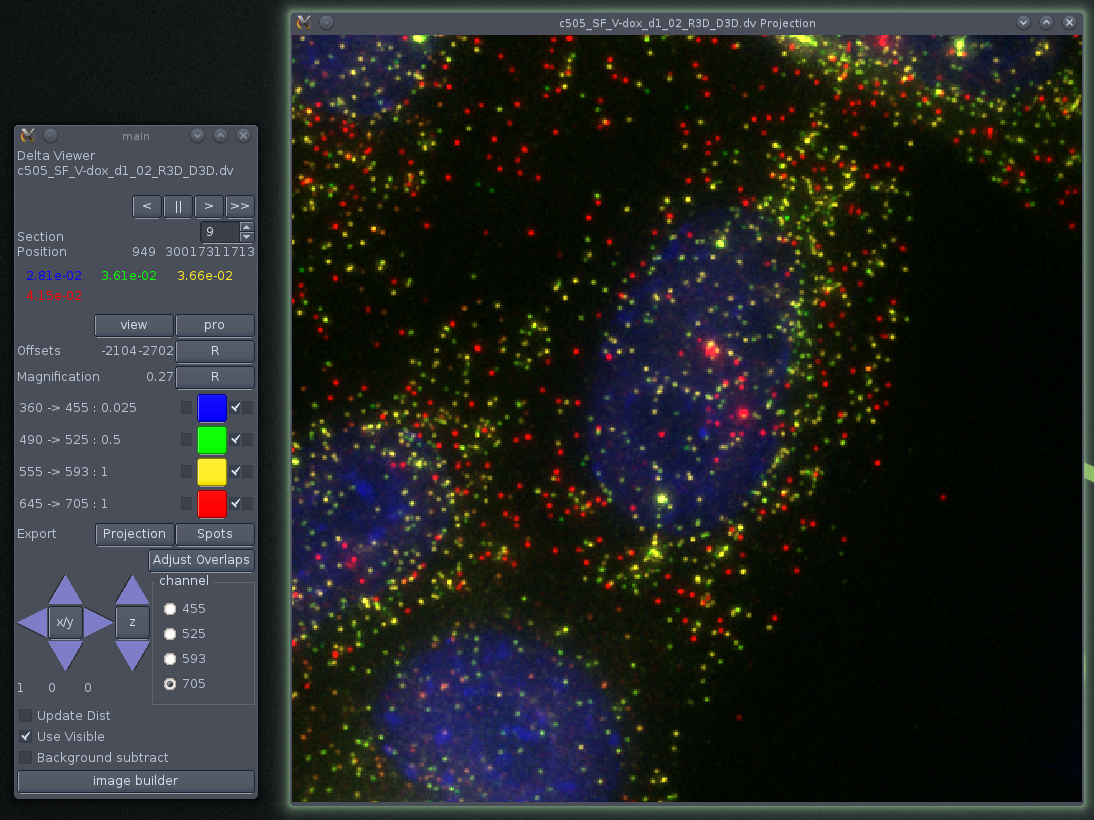This screenshot has width=1094, height=820.
Task: Select the 455 channel radio button
Action: (170, 608)
